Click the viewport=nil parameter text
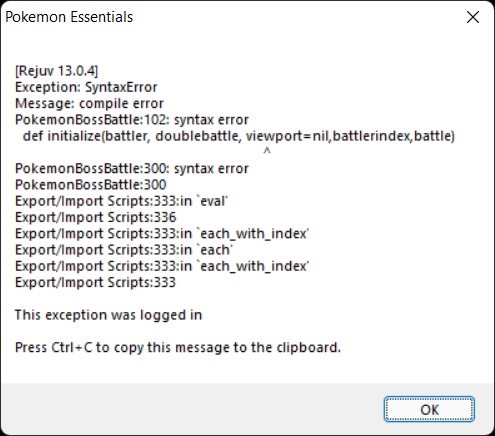This screenshot has height=436, width=495. click(288, 136)
